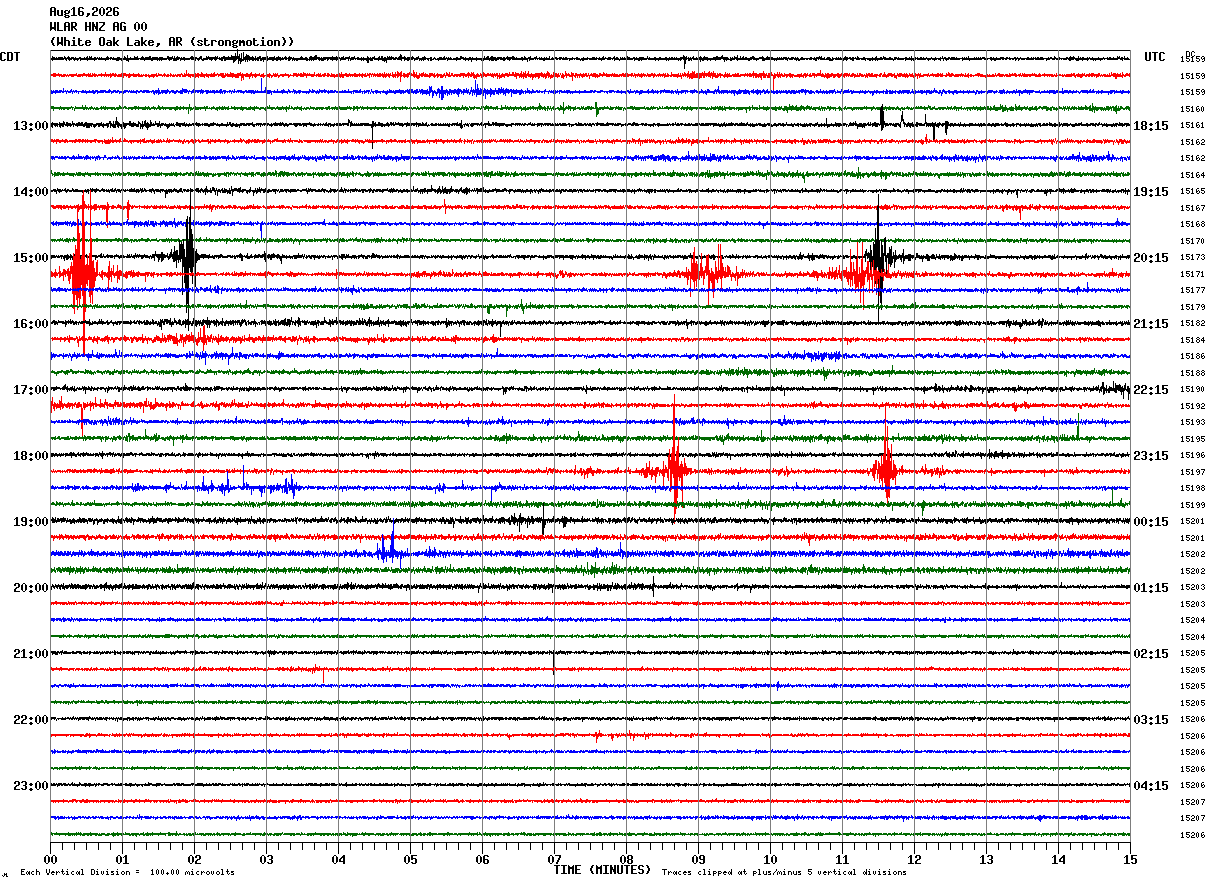Select the 13:00 CDT time label

coord(30,126)
